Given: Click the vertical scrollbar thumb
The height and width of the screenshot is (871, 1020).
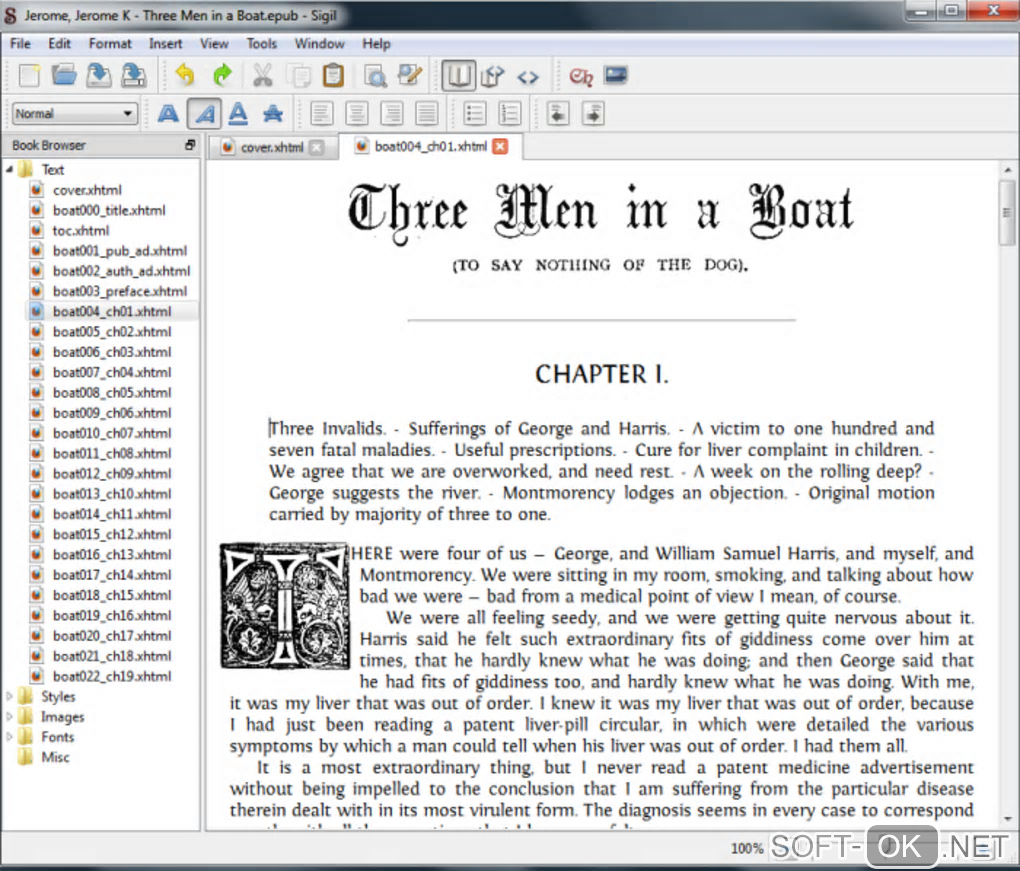Looking at the screenshot, I should (1007, 213).
